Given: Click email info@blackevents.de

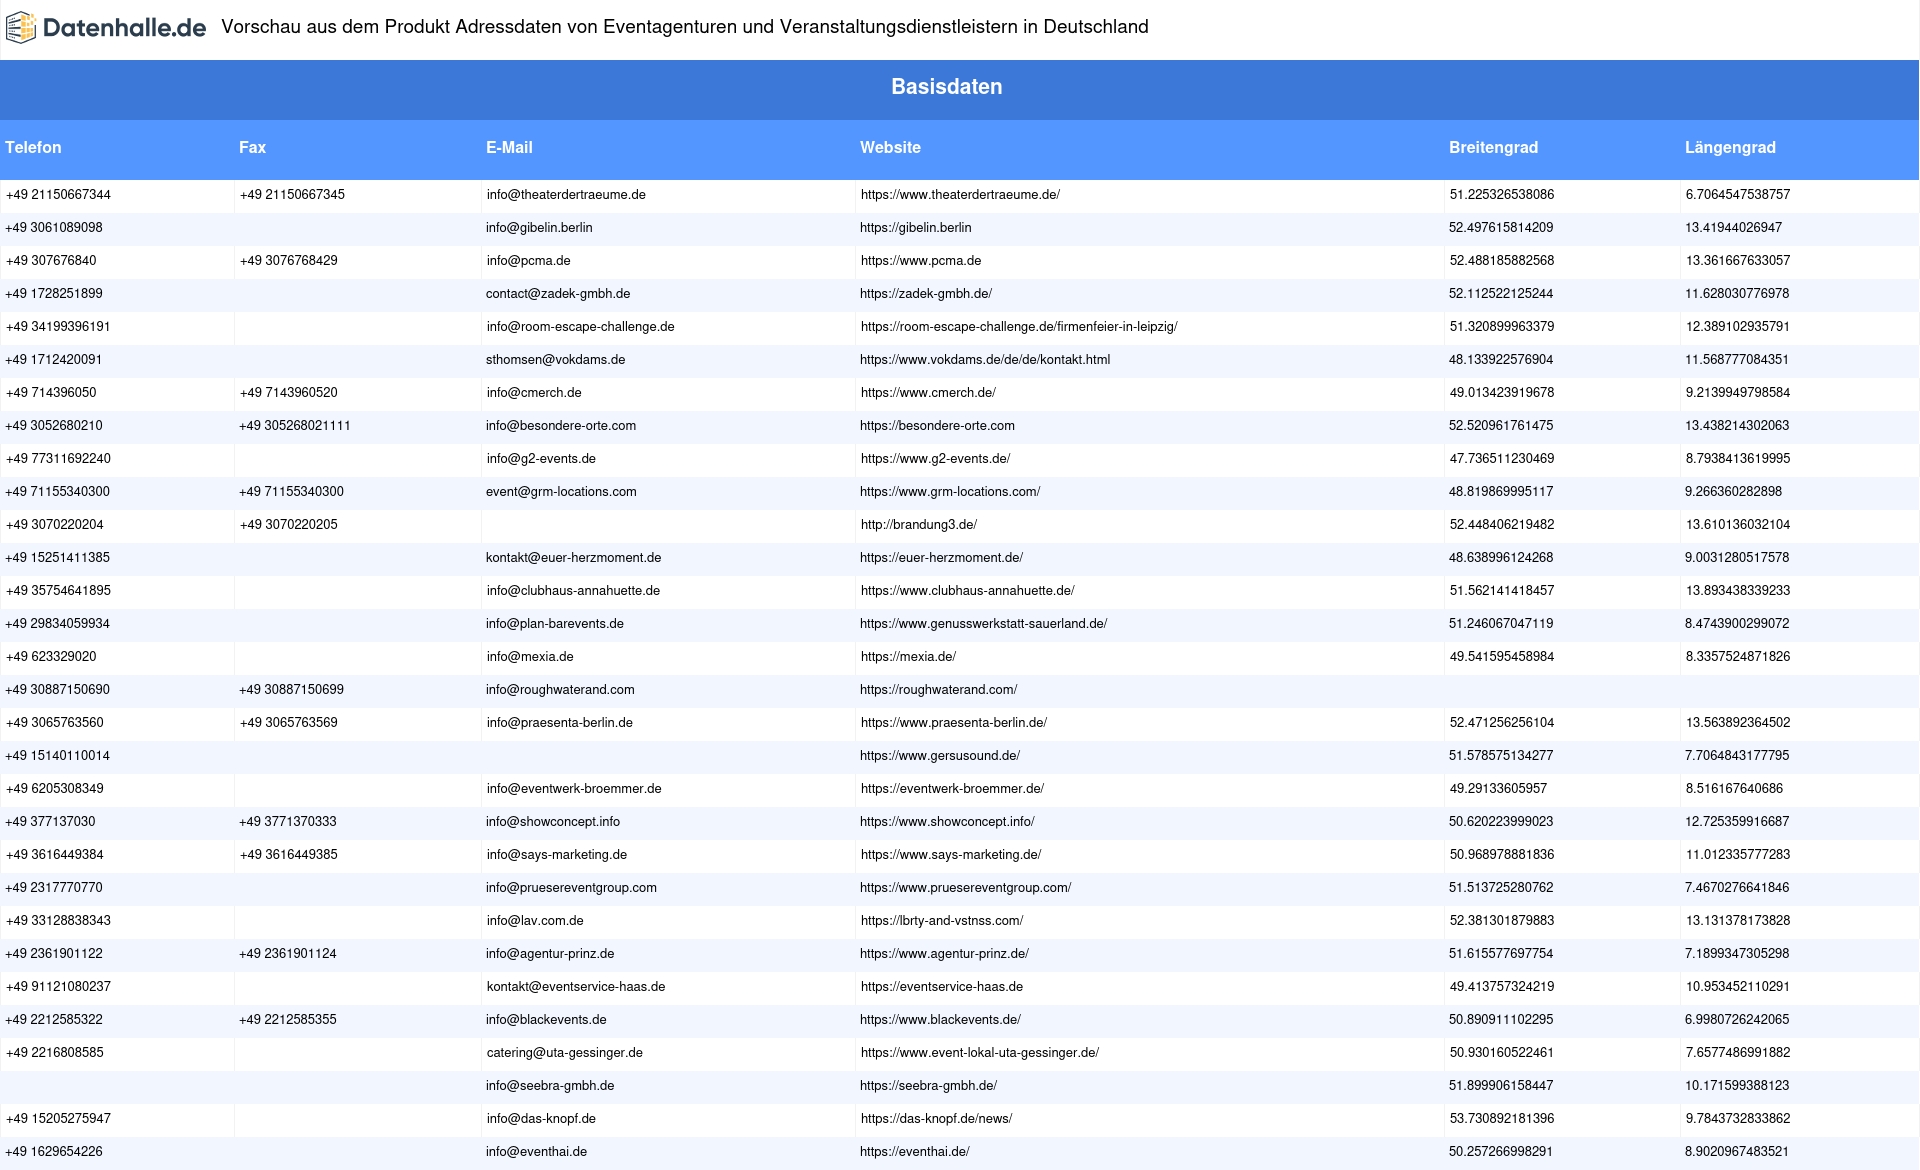Looking at the screenshot, I should coord(546,1020).
